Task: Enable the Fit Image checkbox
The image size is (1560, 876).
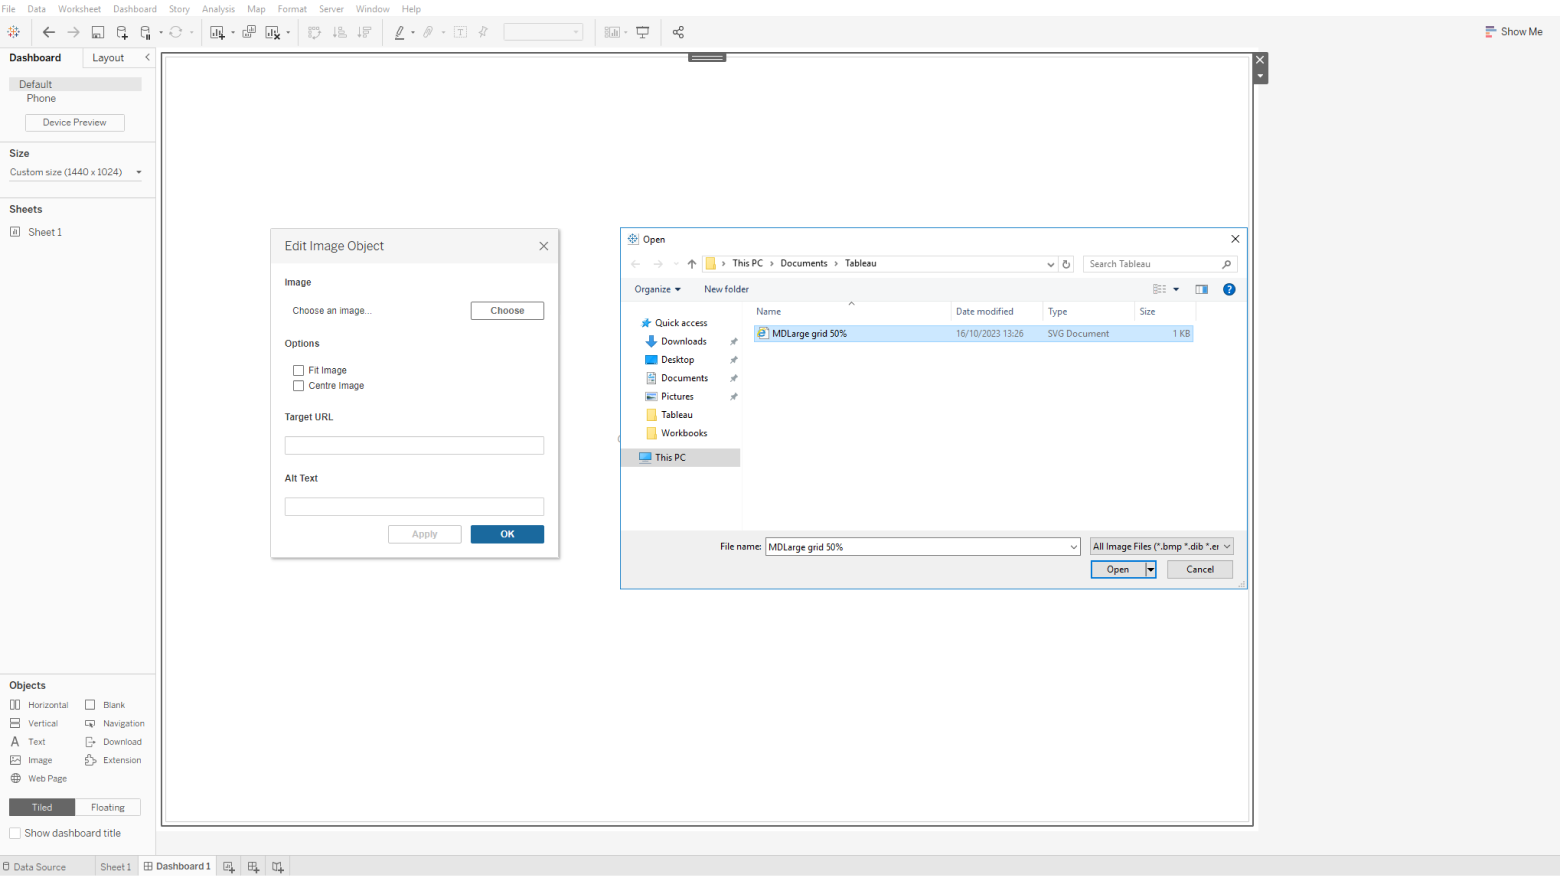Action: click(x=298, y=370)
